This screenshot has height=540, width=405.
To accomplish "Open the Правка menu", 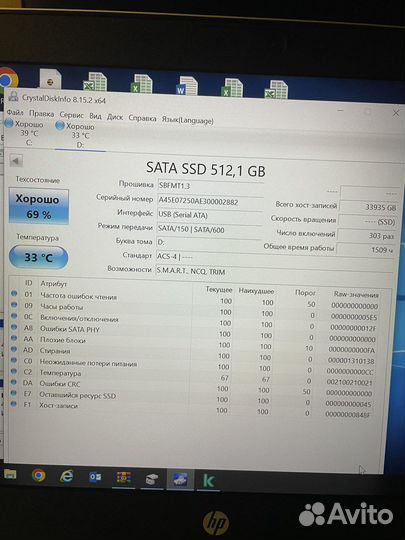I will pos(41,114).
